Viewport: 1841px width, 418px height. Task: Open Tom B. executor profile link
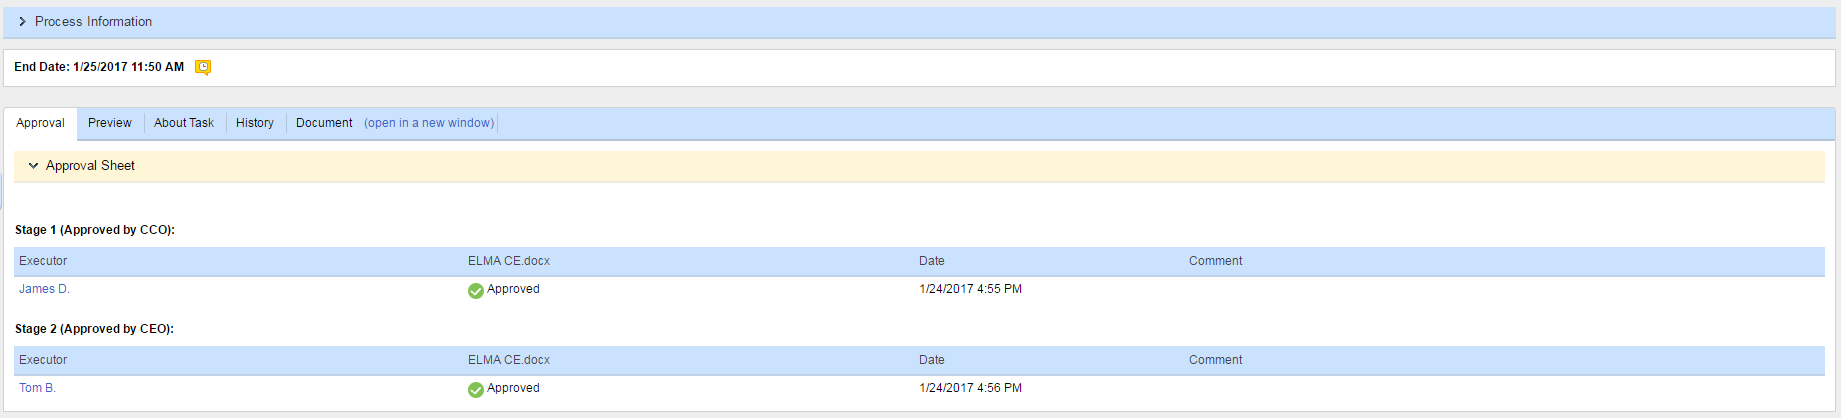[x=37, y=388]
